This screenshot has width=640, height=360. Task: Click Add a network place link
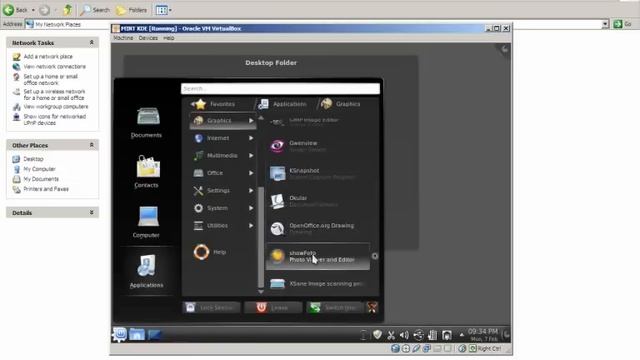tap(48, 57)
